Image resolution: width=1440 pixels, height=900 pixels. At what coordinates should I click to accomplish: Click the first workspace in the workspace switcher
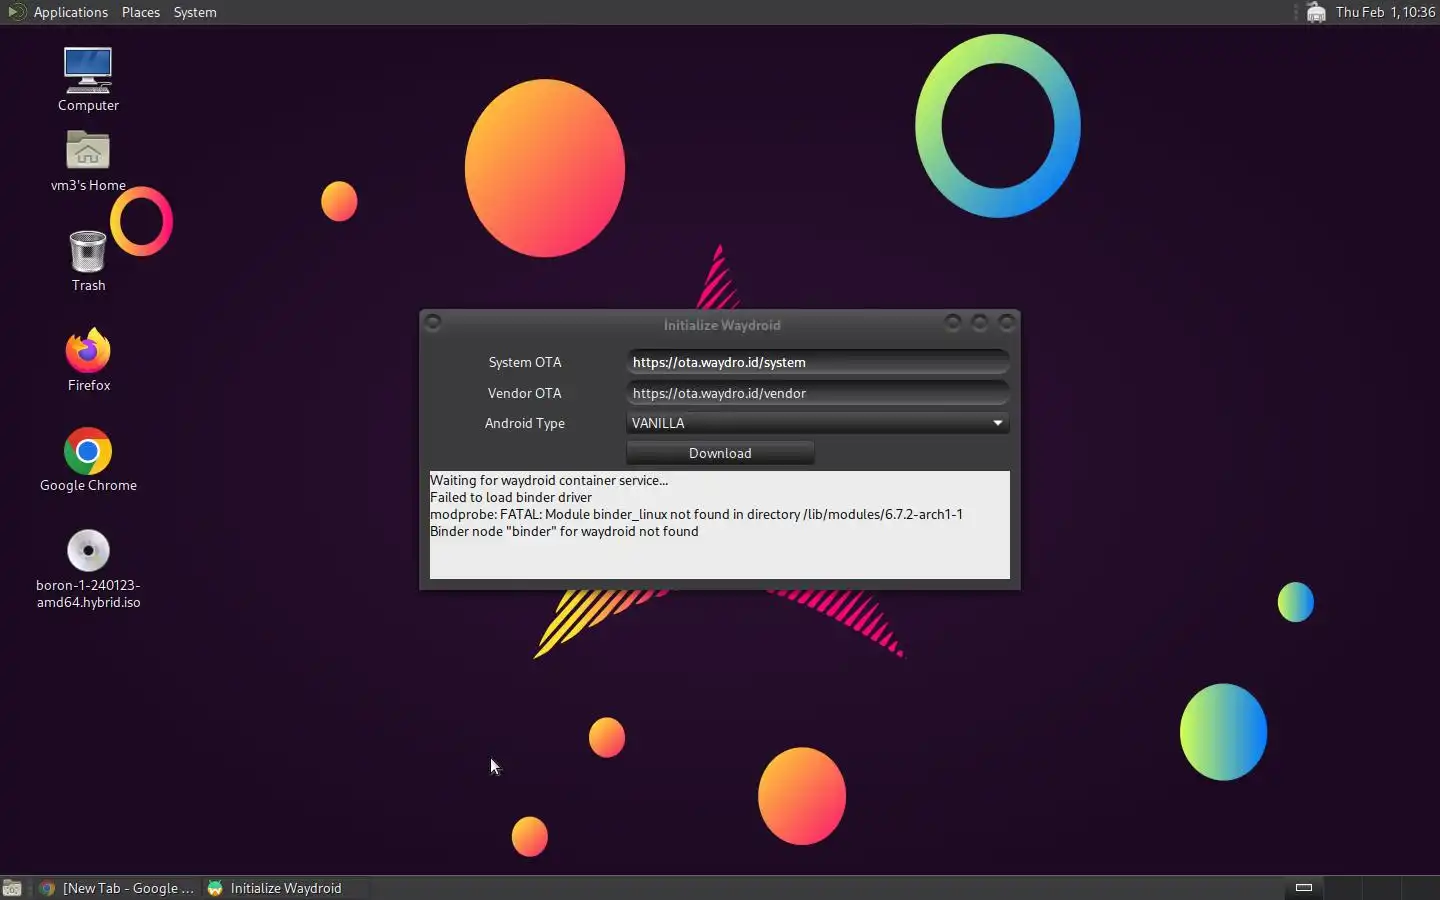point(1303,887)
